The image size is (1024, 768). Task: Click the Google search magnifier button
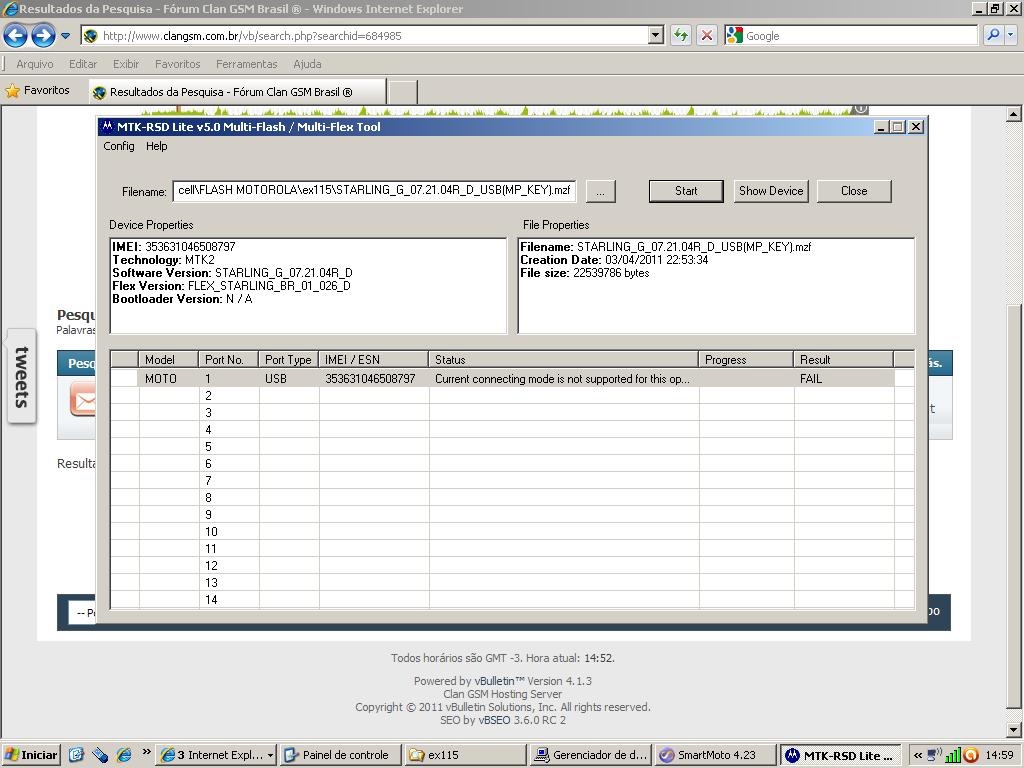point(993,35)
